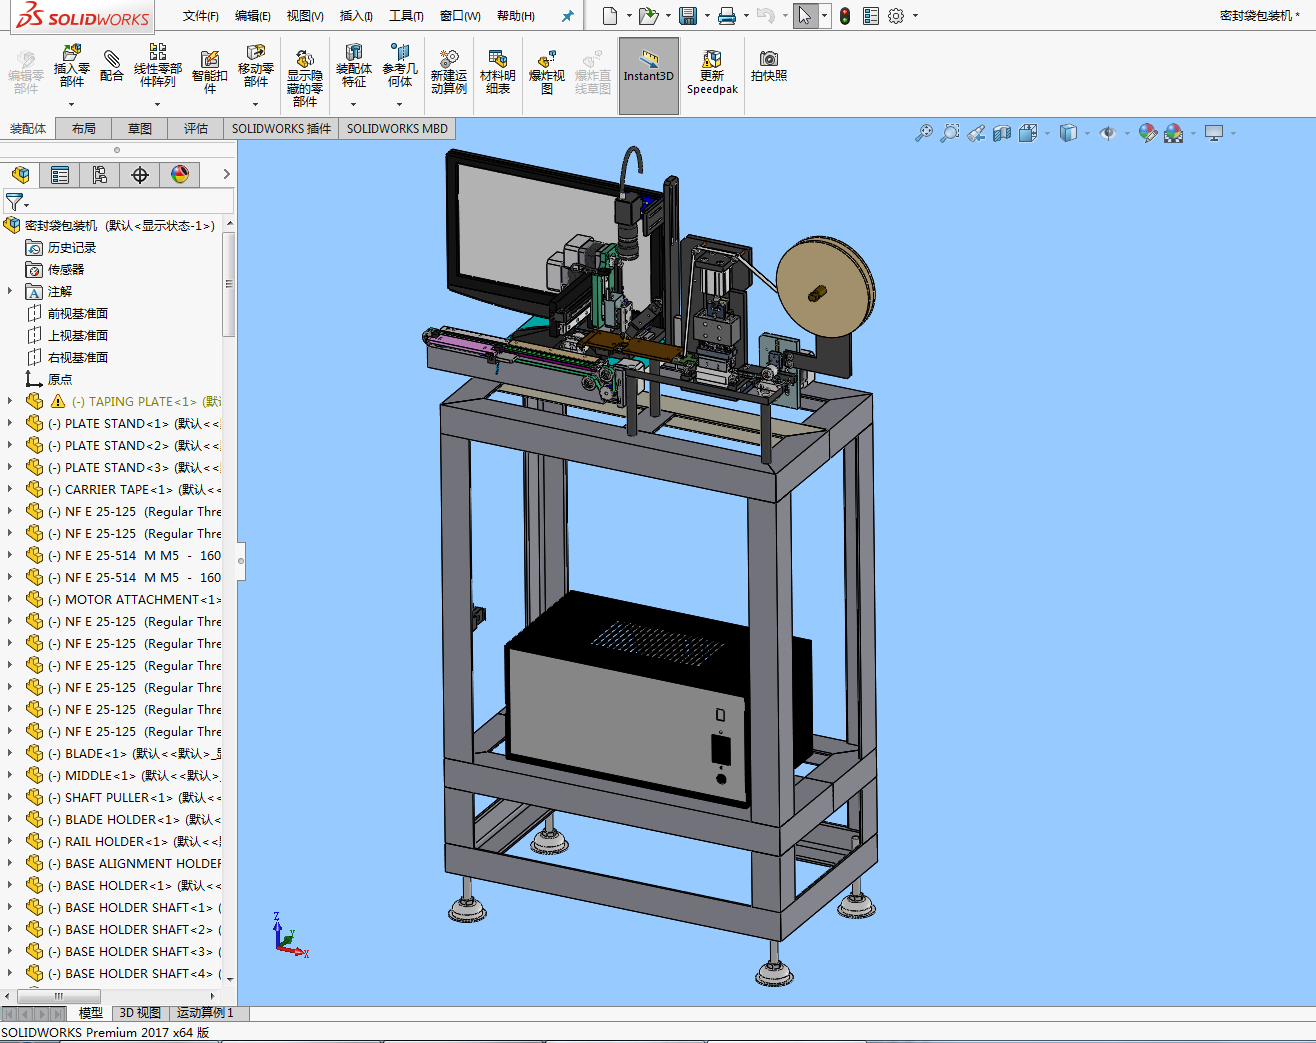Toggle the Hide/Show Items eye icon
Screen dimensions: 1316x1043
click(x=1107, y=133)
